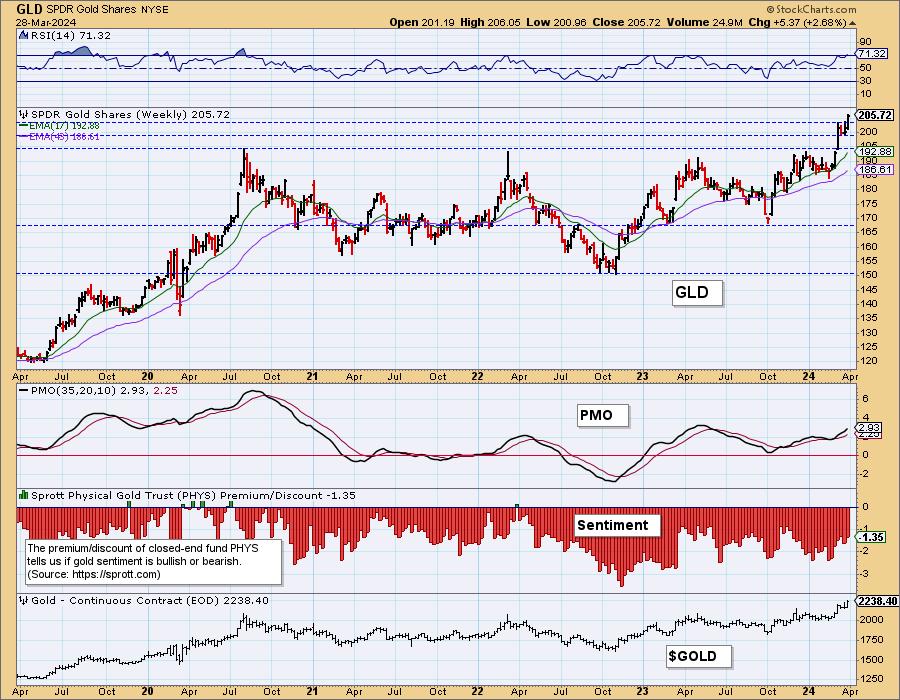The width and height of the screenshot is (900, 700).
Task: Click the premium/discount explanation note box
Action: (154, 561)
